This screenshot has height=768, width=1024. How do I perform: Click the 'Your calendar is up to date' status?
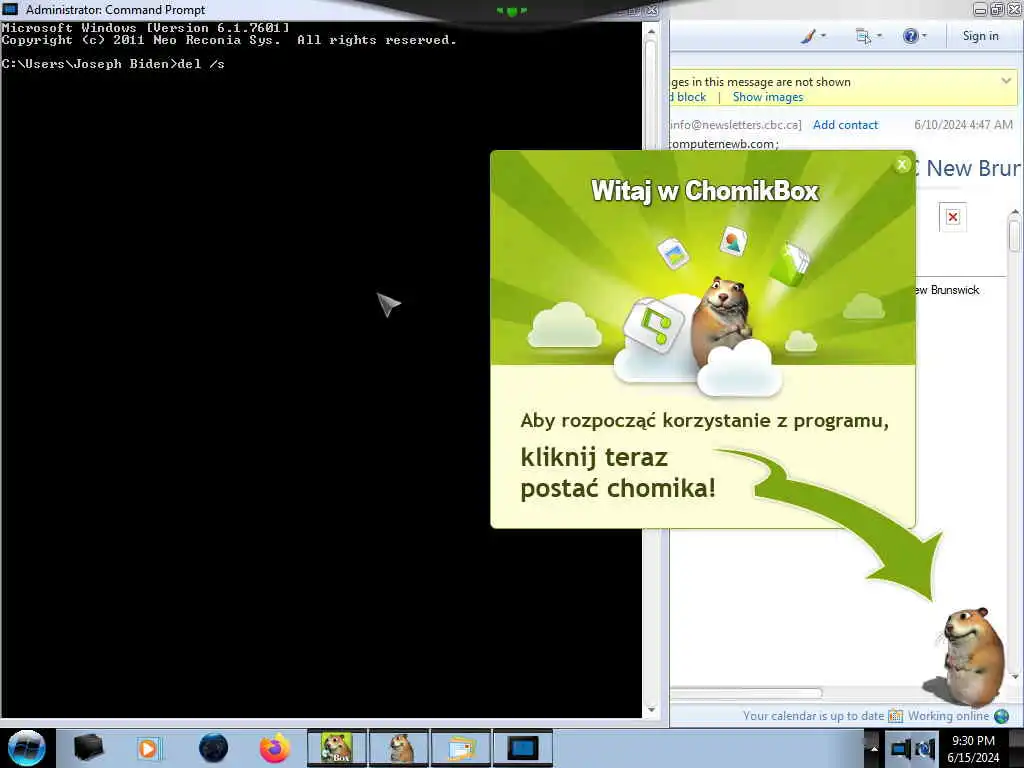(813, 716)
